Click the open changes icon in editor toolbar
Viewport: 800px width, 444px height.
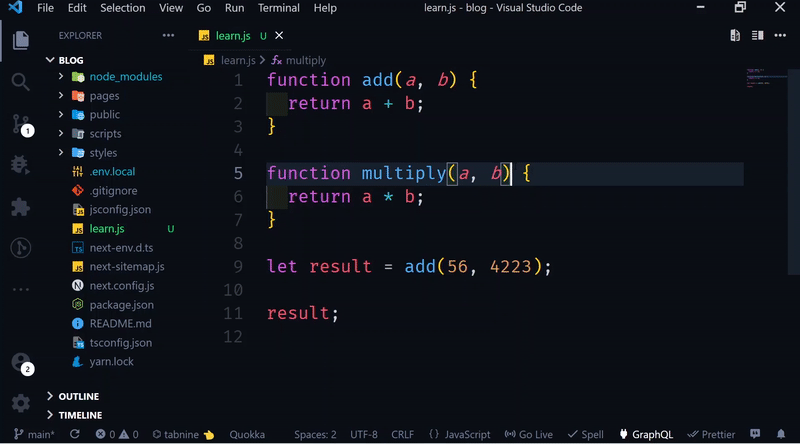(x=735, y=35)
